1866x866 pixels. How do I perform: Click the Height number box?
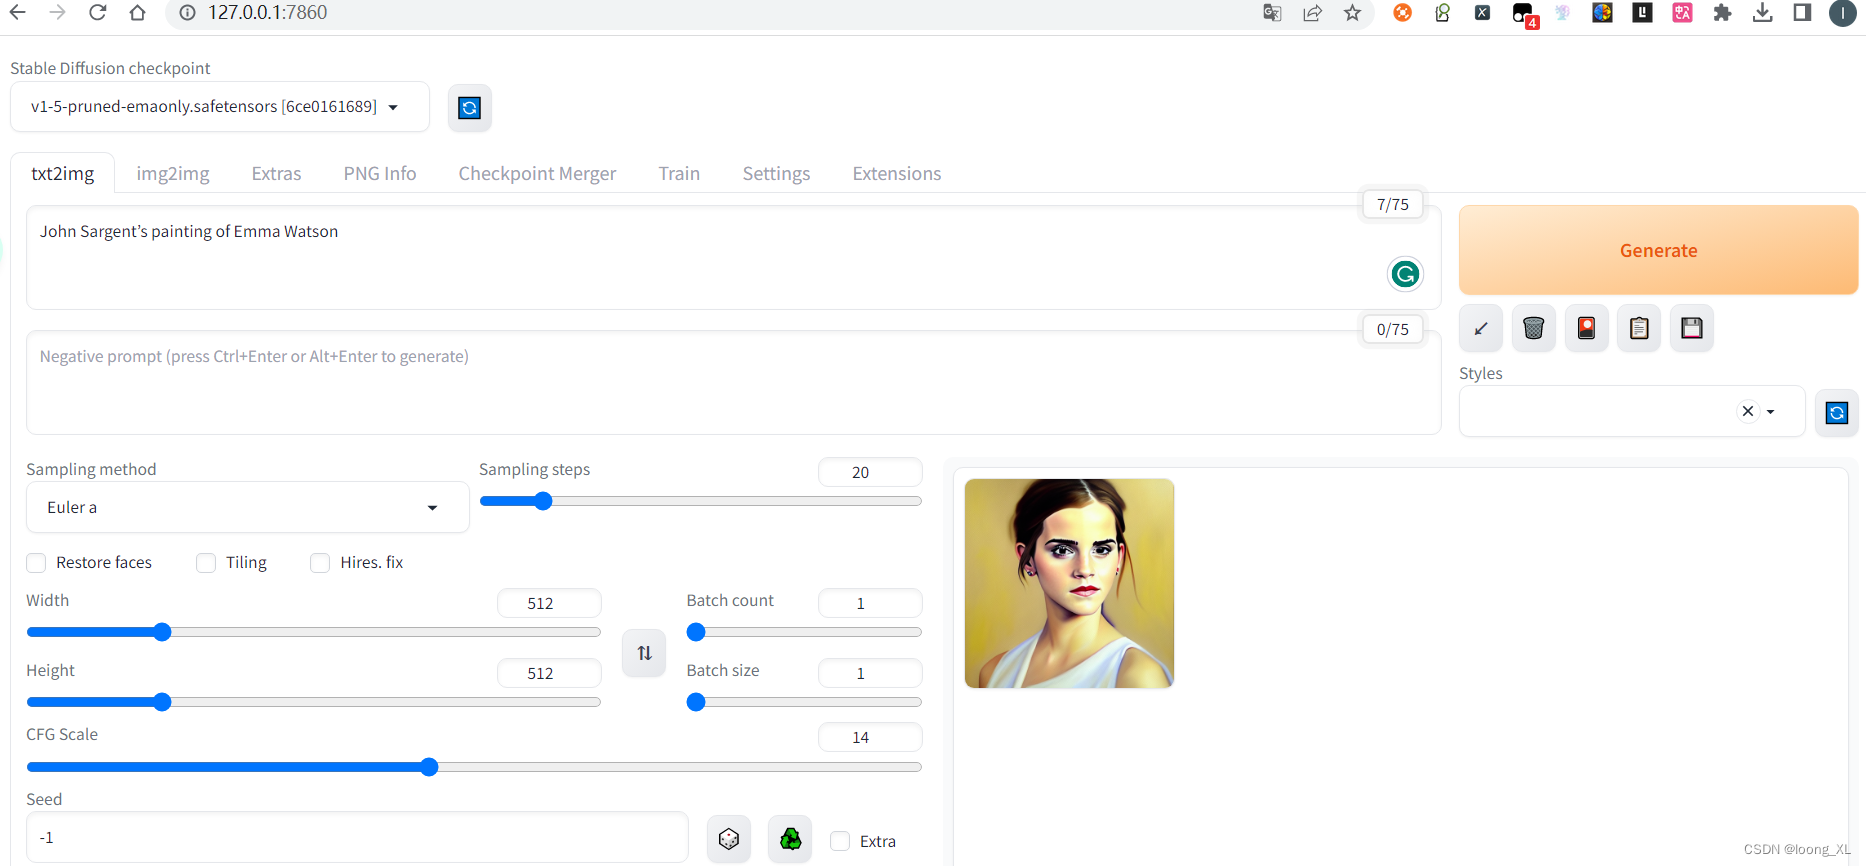tap(549, 673)
